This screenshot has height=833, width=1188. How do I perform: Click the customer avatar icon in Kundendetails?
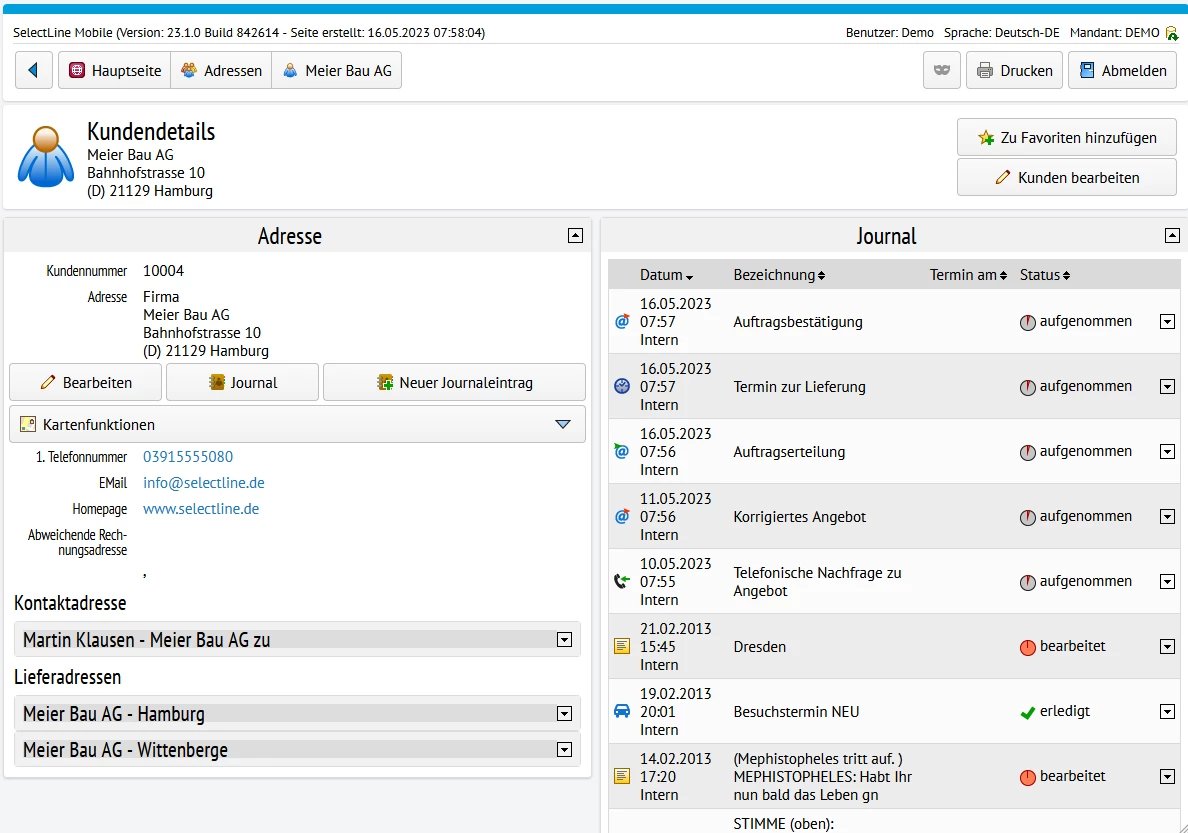46,157
